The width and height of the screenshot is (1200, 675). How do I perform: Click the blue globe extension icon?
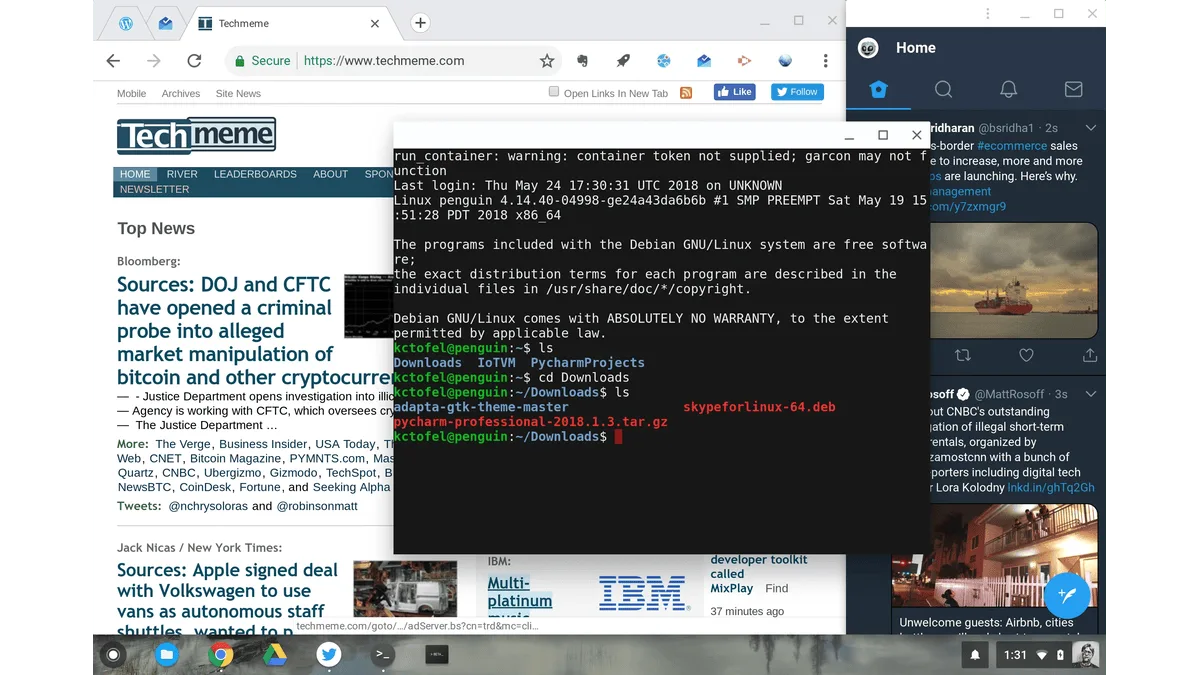pos(663,61)
